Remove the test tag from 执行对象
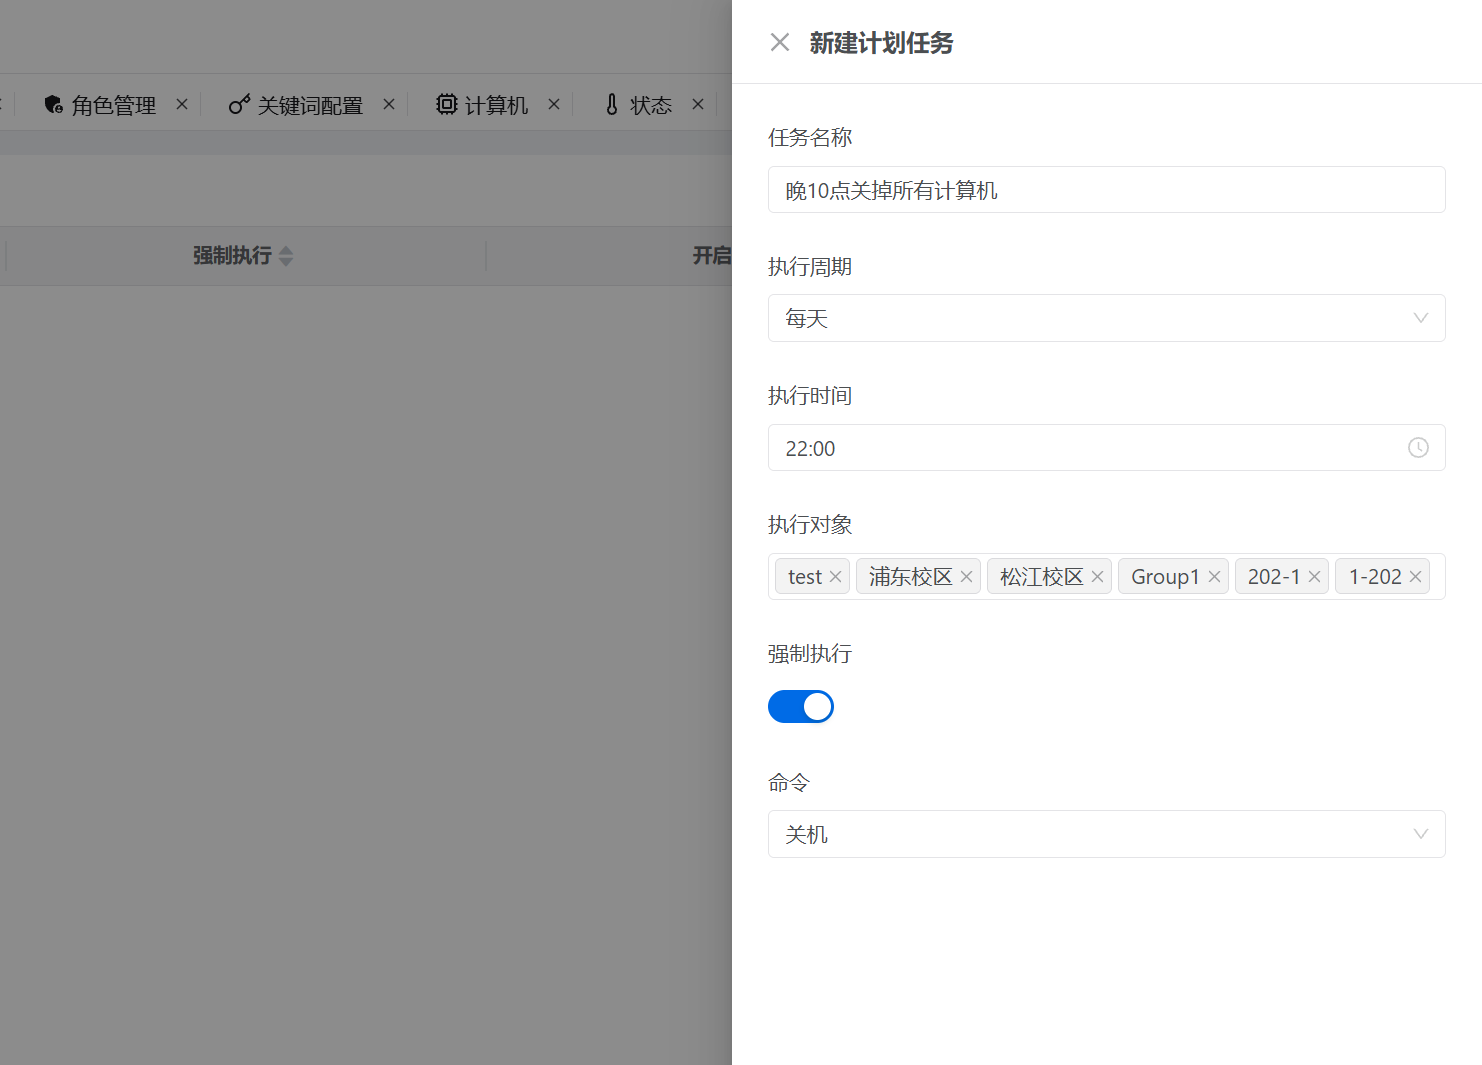This screenshot has height=1065, width=1482. (835, 576)
